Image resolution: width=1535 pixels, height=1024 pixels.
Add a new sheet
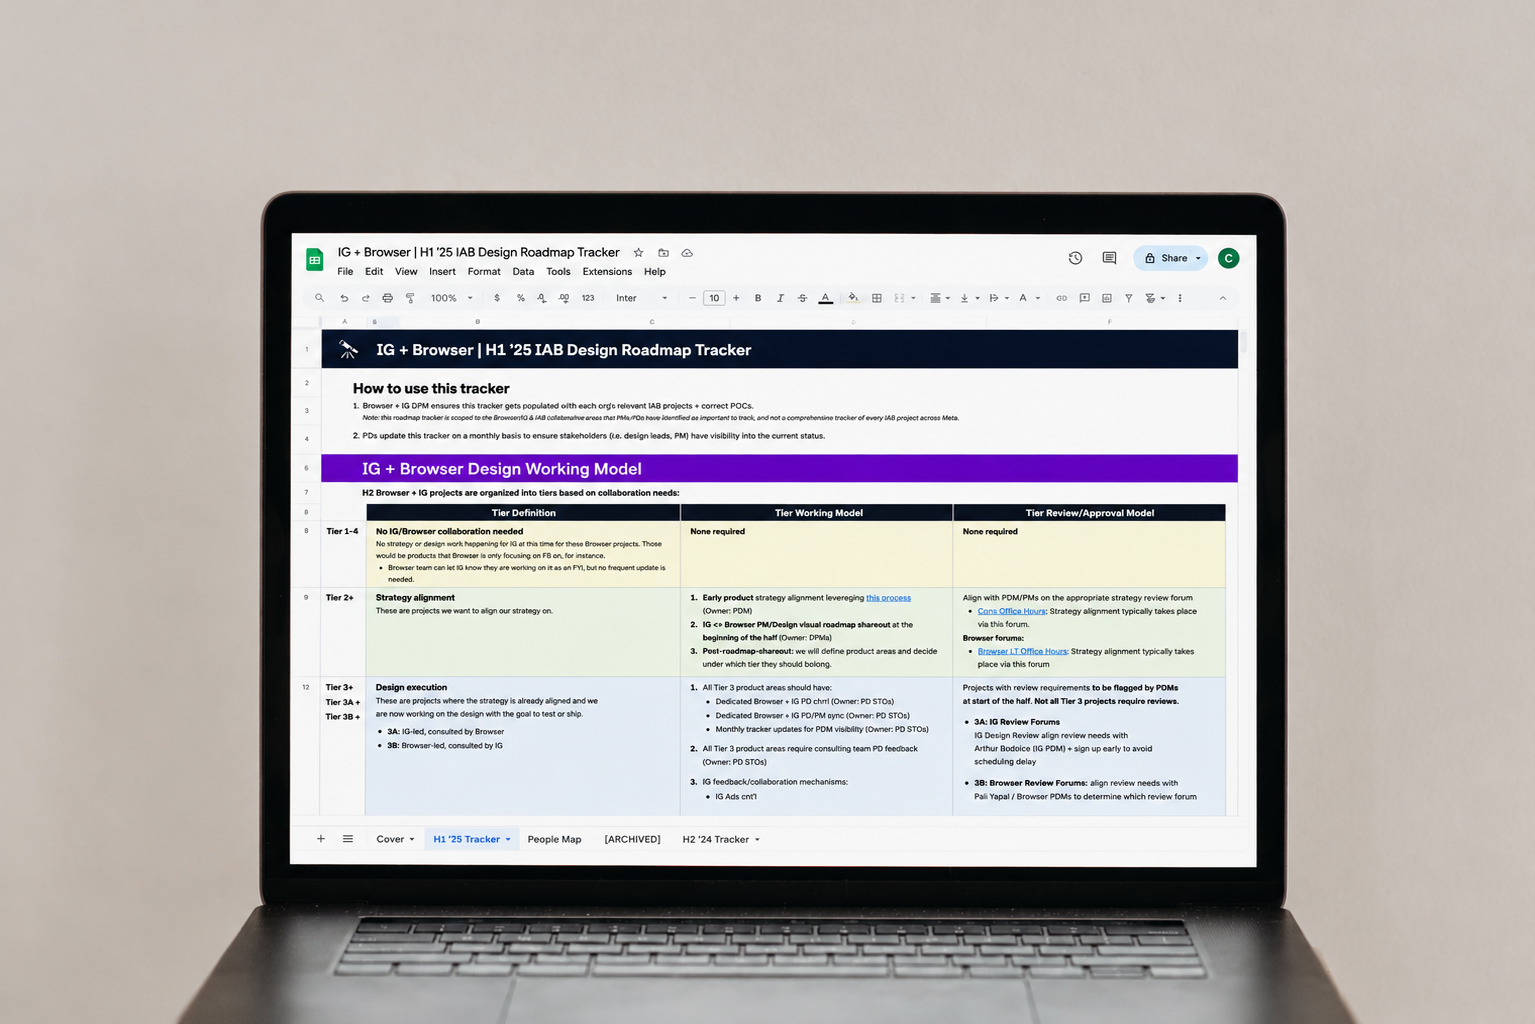321,839
